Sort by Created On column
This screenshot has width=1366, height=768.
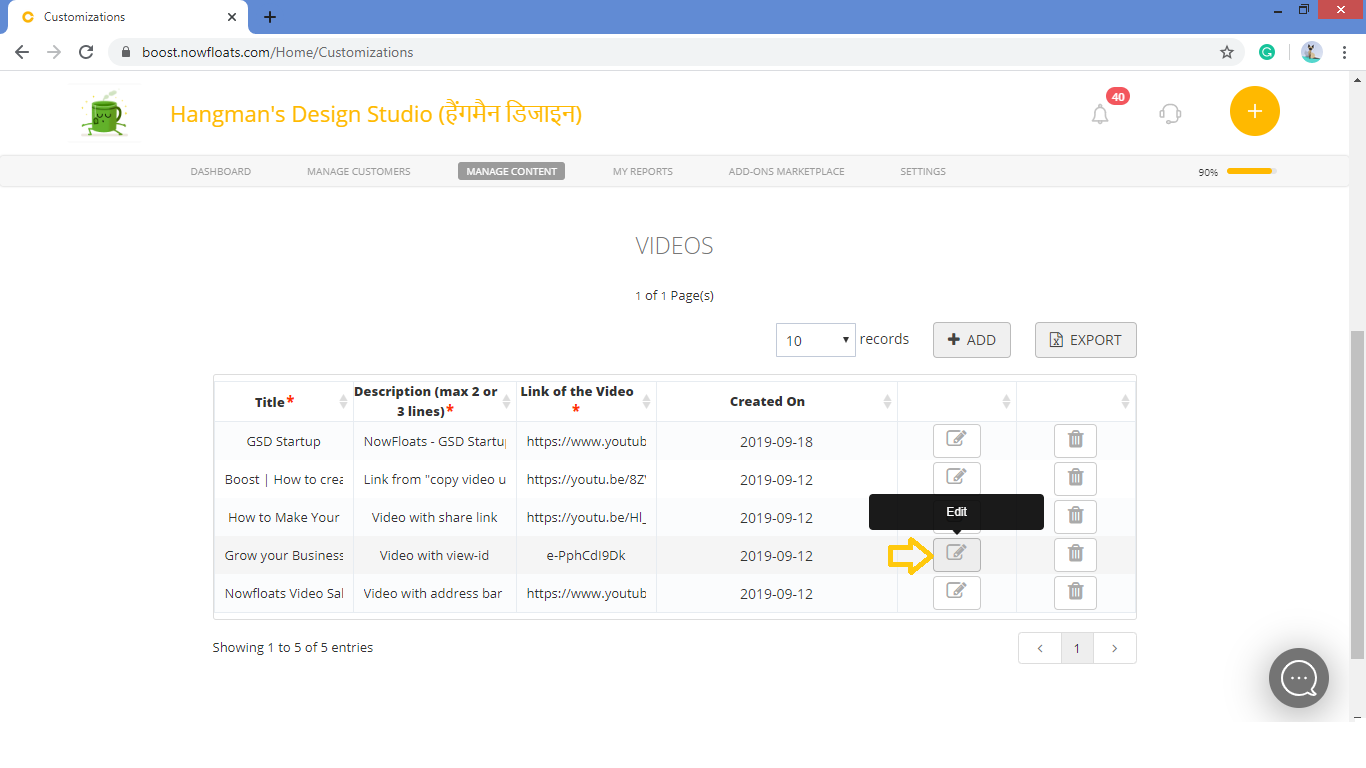point(777,401)
